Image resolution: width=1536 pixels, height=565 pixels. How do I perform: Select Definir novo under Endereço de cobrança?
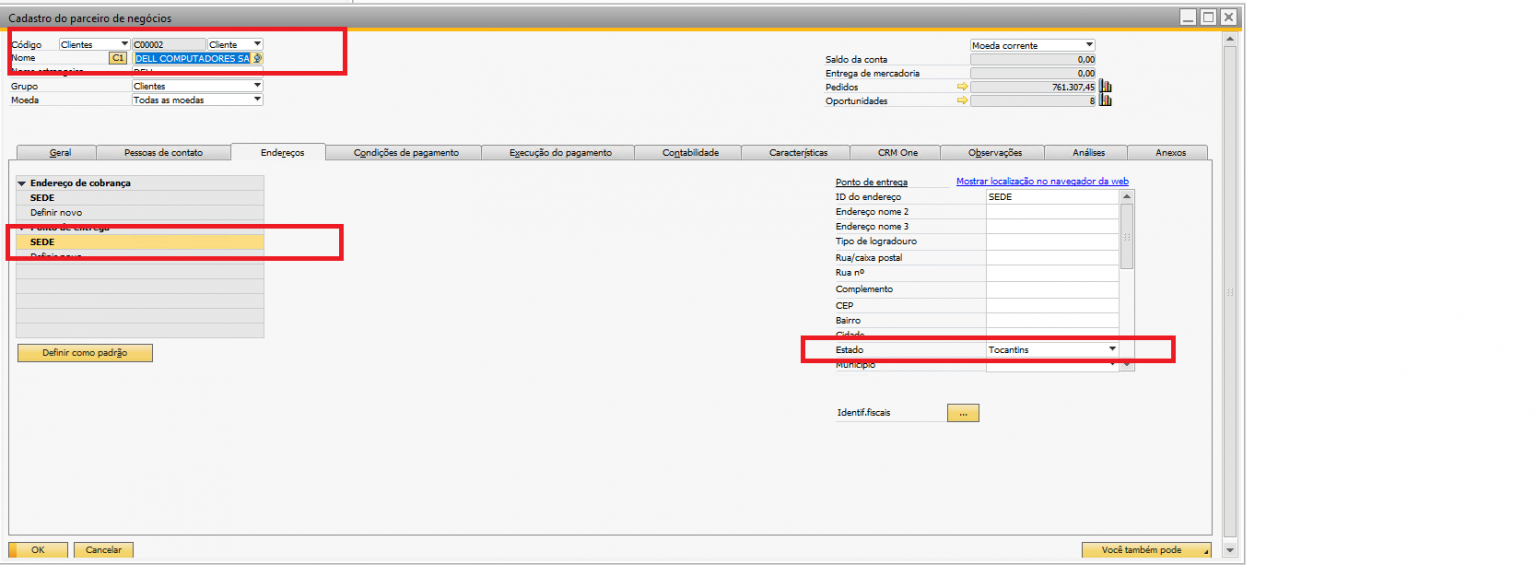coord(56,213)
